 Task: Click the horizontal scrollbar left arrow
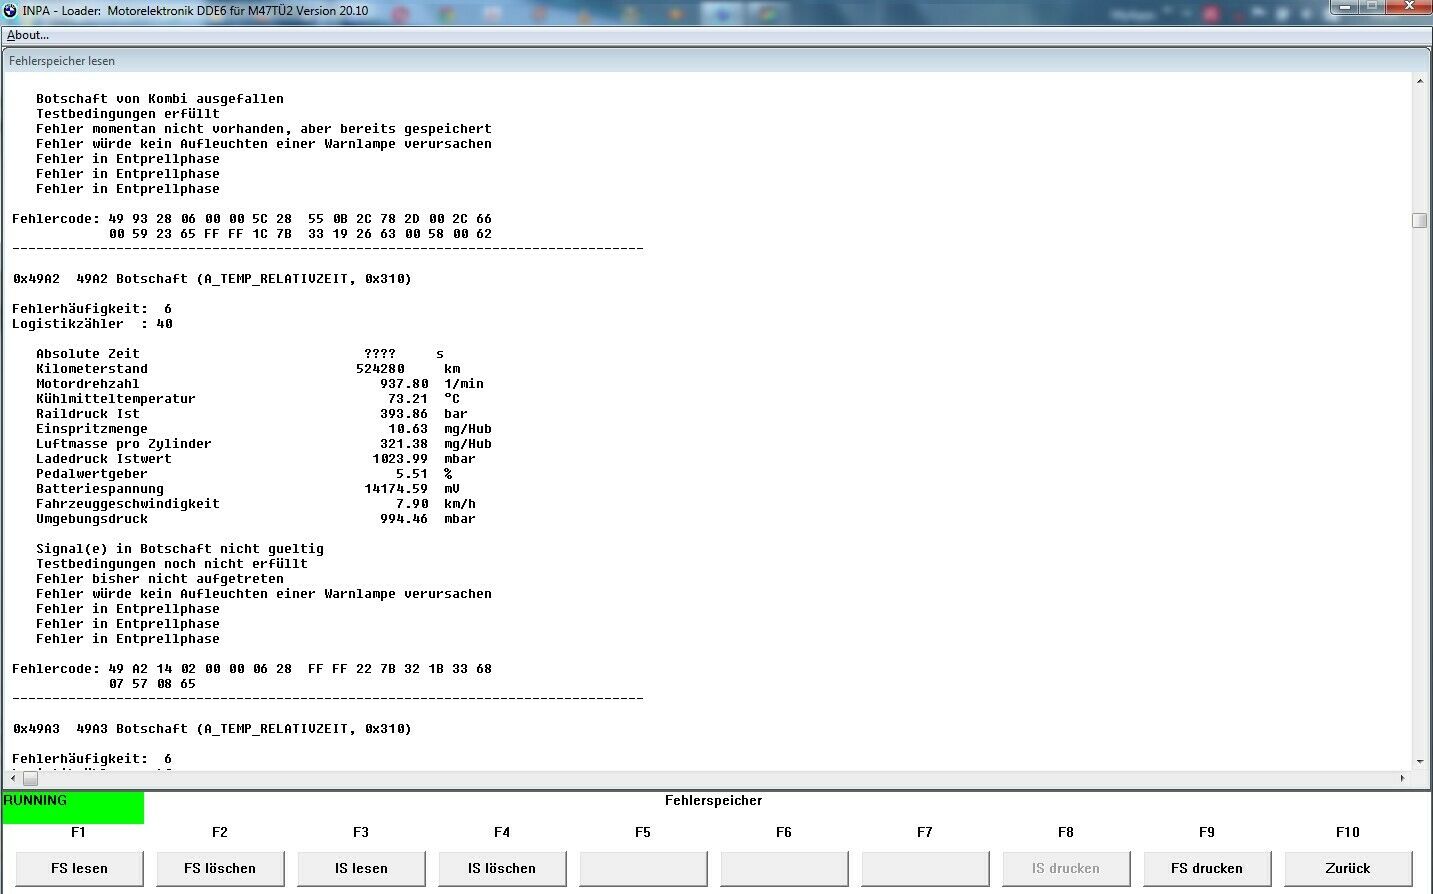point(13,778)
